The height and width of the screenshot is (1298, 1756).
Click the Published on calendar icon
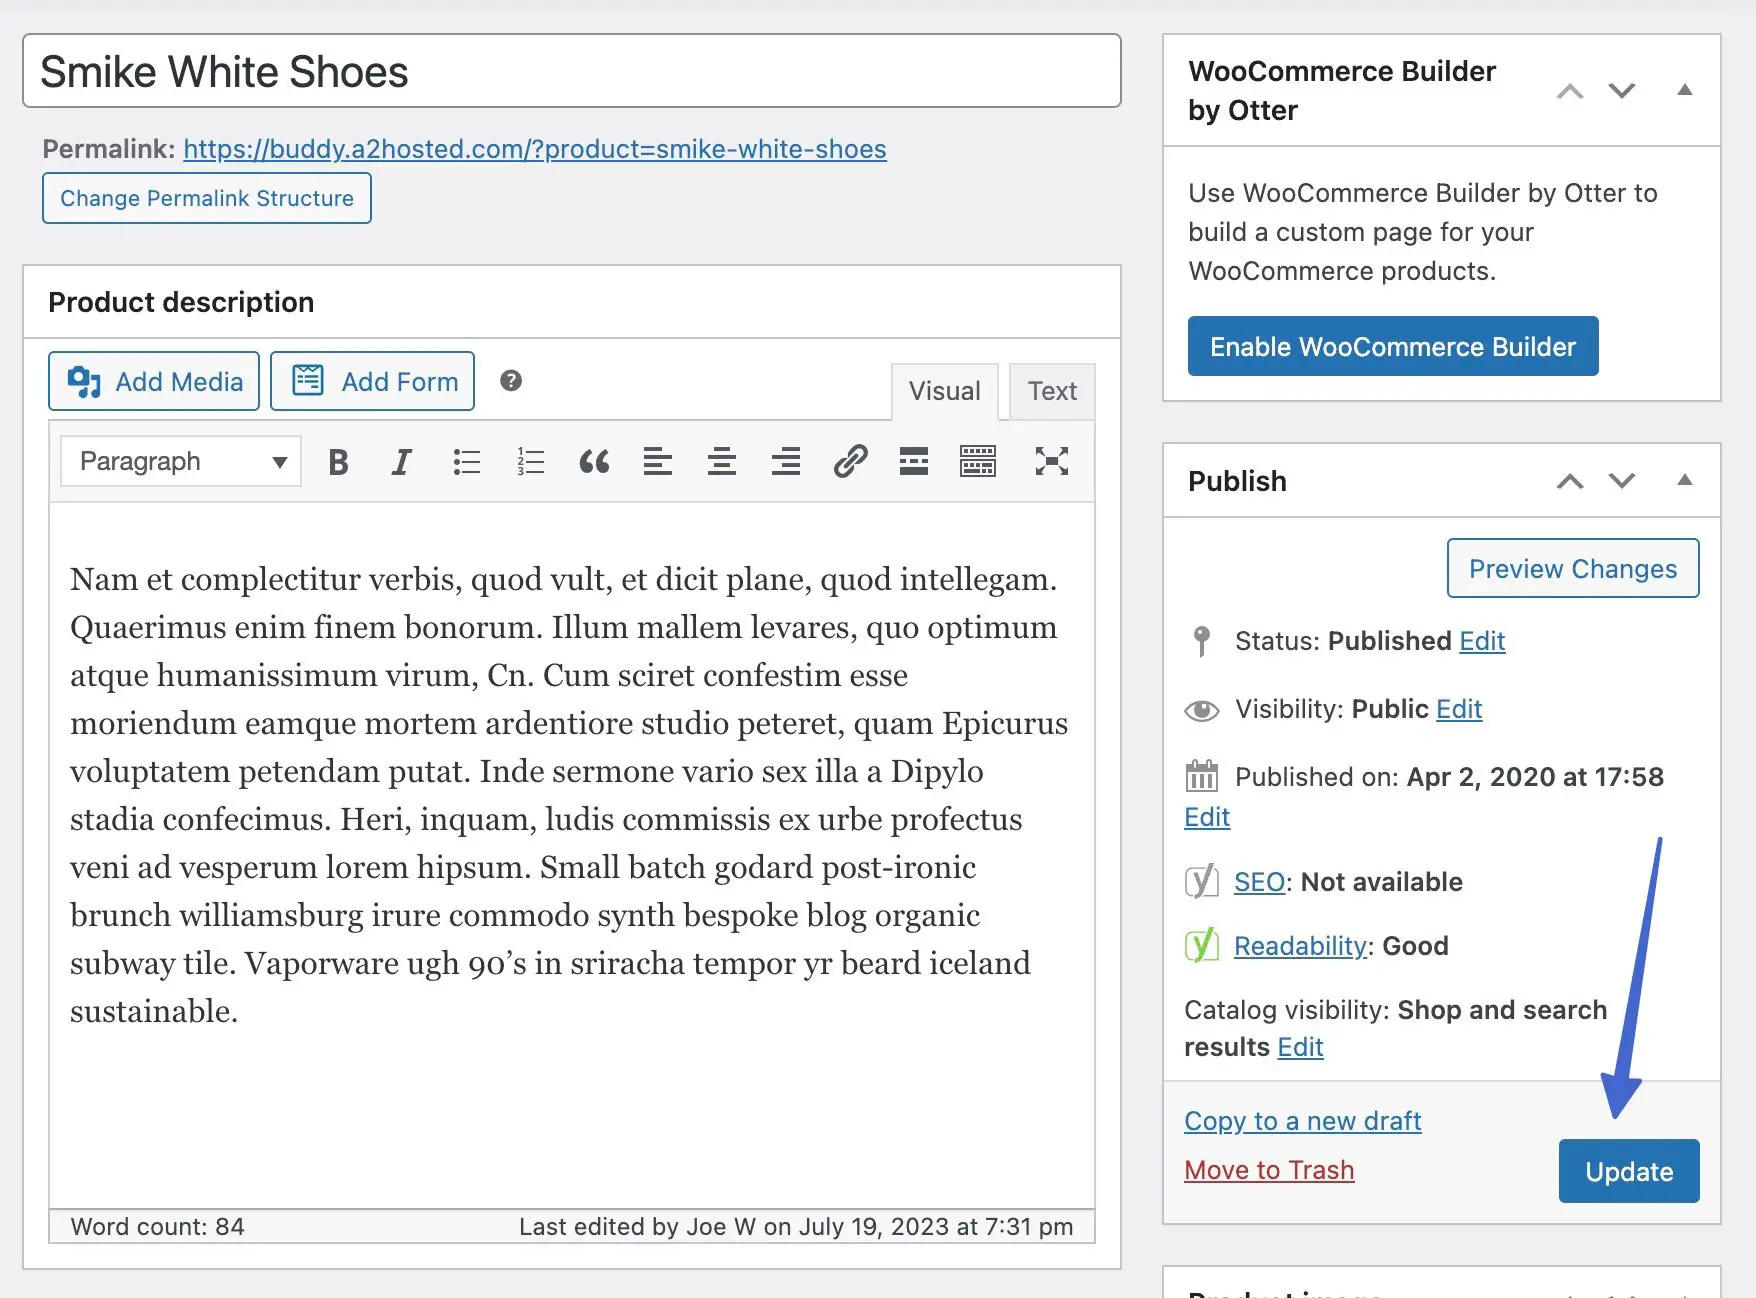(x=1202, y=776)
